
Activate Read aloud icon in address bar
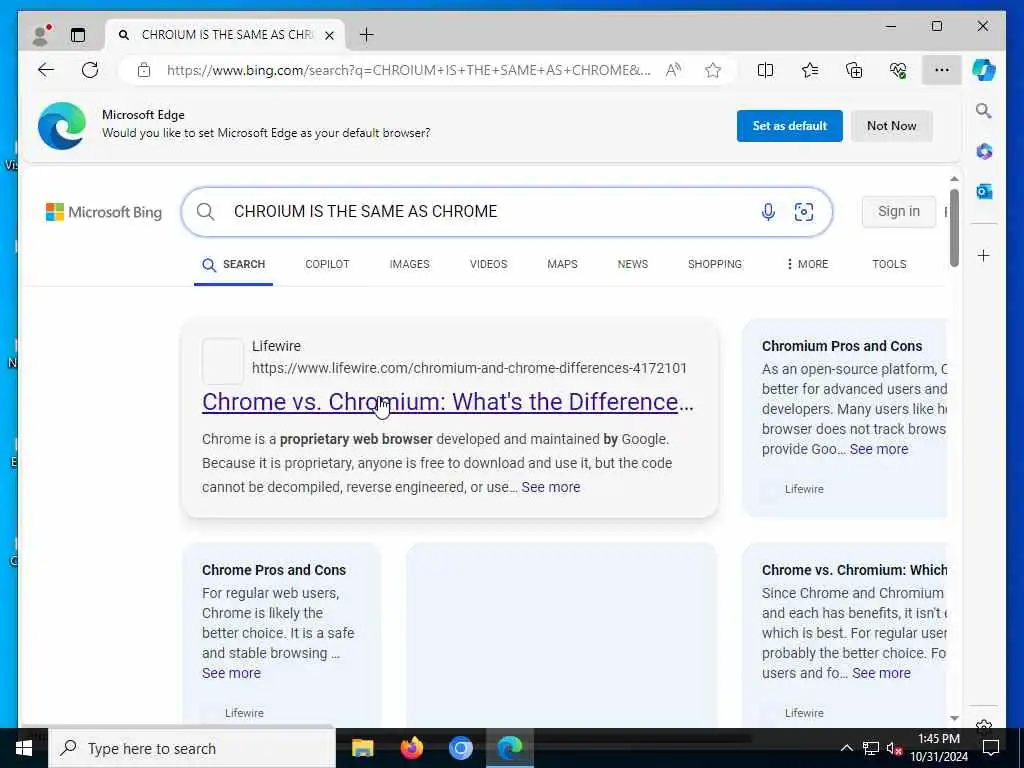coord(673,70)
